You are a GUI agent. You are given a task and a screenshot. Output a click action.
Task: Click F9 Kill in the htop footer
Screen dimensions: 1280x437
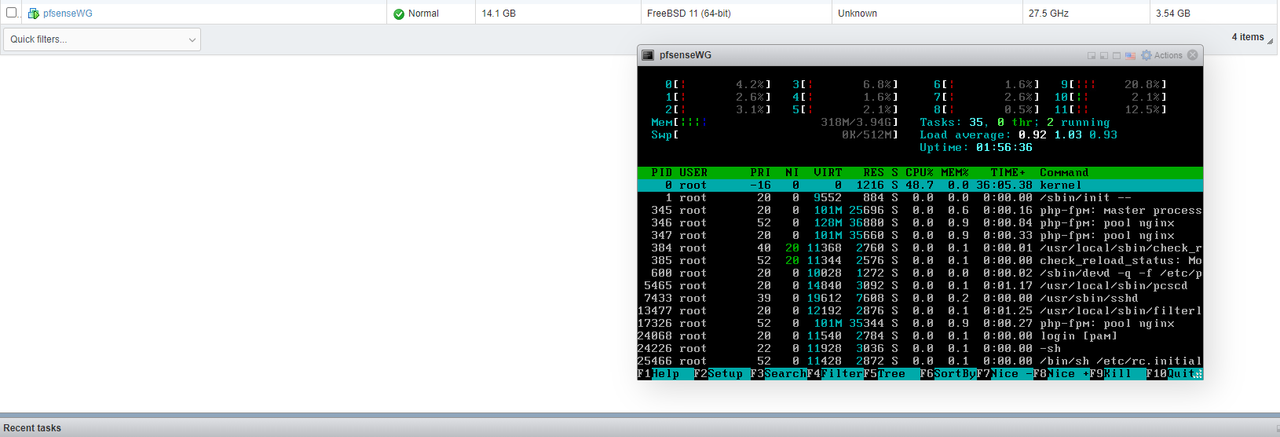[x=1117, y=373]
